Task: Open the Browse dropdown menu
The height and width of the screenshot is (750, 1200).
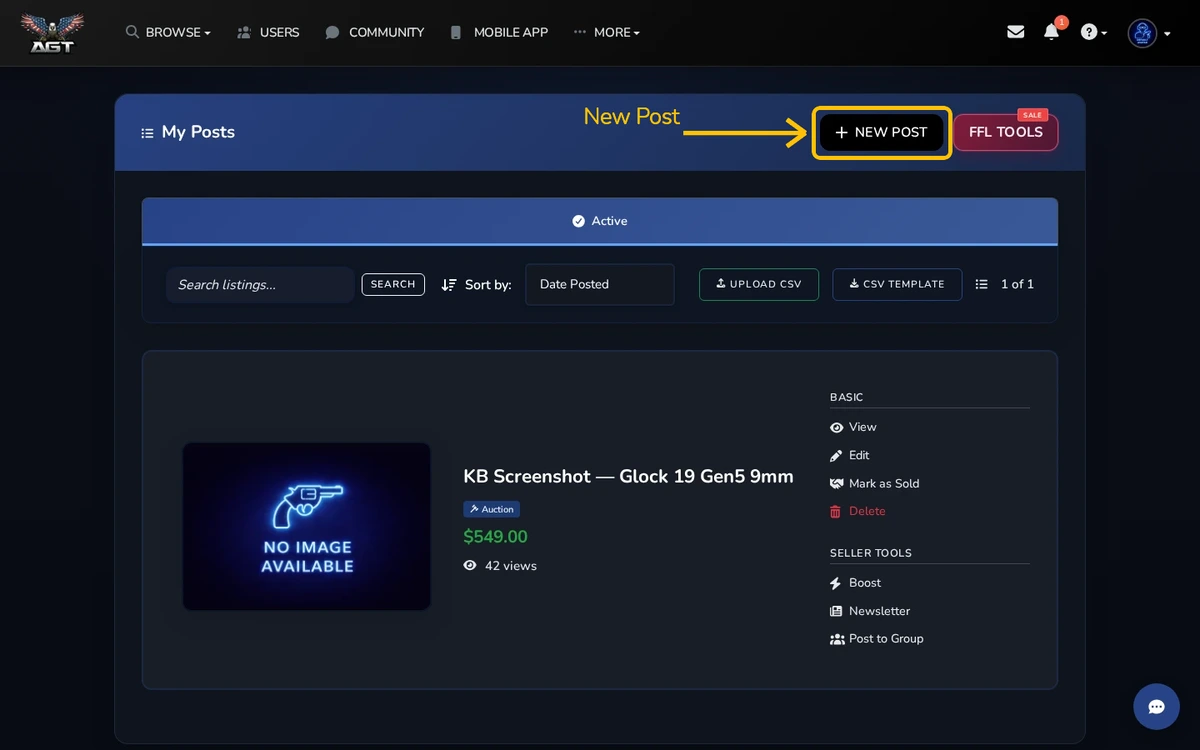Action: pos(168,32)
